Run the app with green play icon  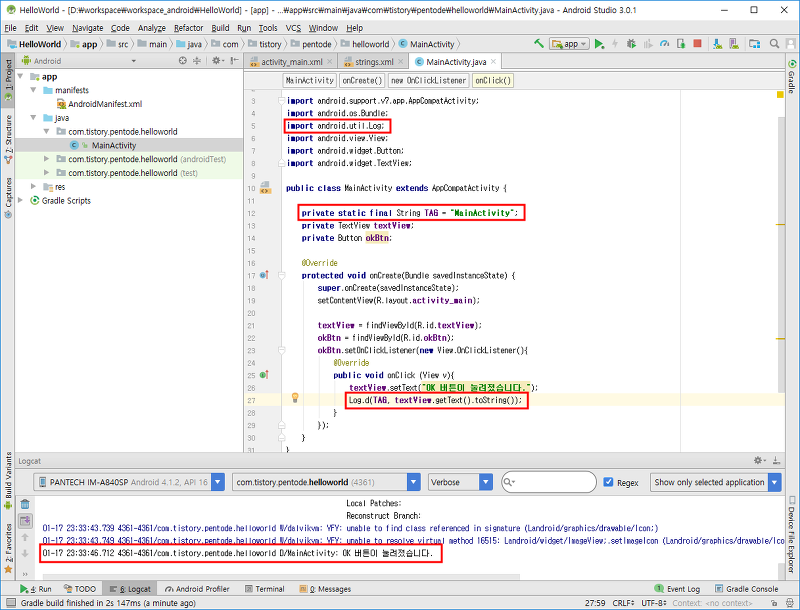click(599, 44)
